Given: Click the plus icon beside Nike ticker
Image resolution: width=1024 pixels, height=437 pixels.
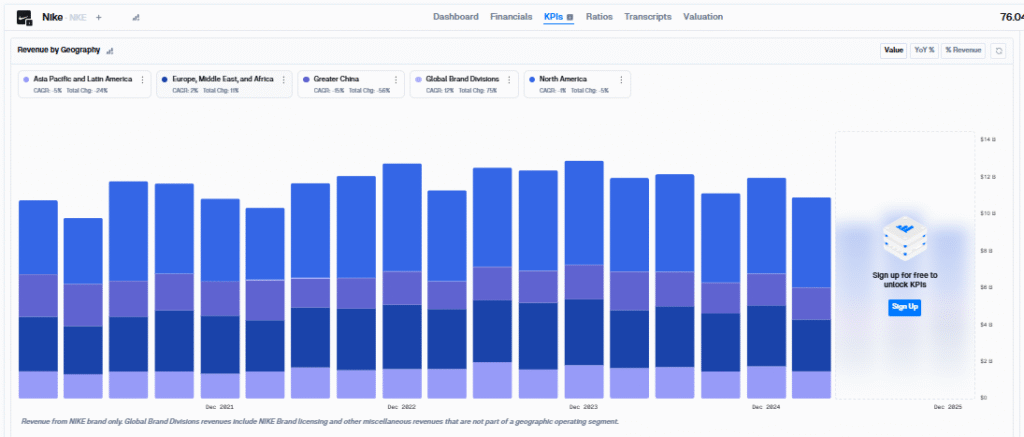Looking at the screenshot, I should (99, 18).
